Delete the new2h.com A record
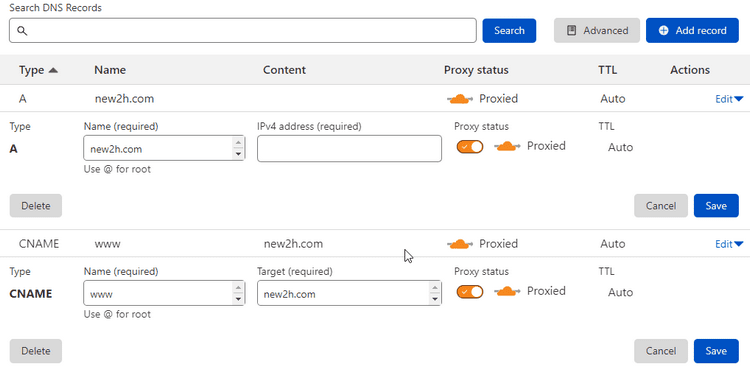The height and width of the screenshot is (370, 750). [36, 206]
